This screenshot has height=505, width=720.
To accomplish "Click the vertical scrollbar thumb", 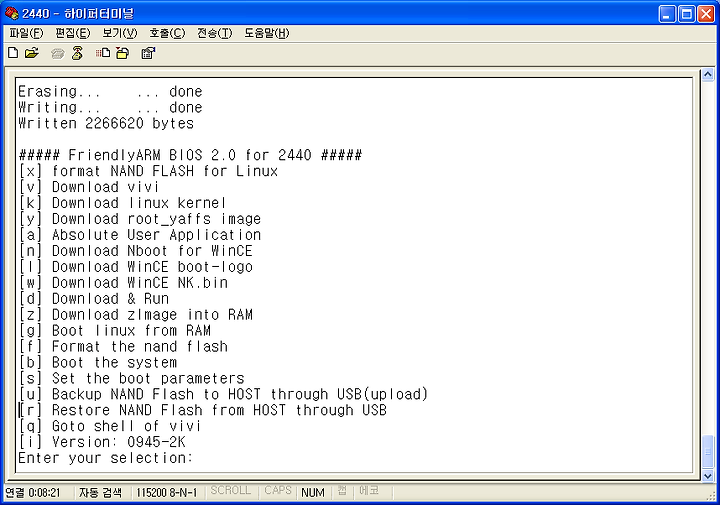I will 708,452.
